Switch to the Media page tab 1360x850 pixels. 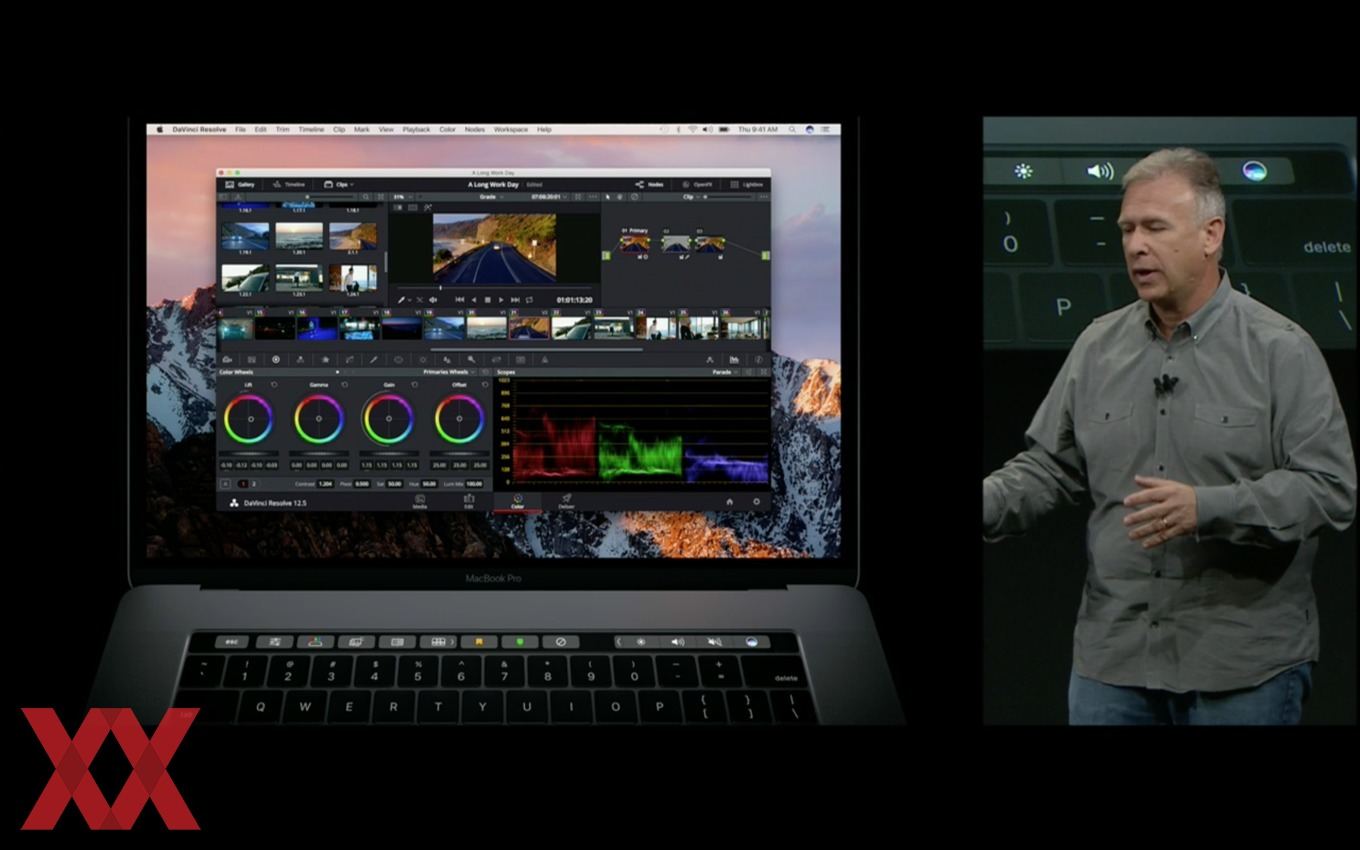pos(420,500)
